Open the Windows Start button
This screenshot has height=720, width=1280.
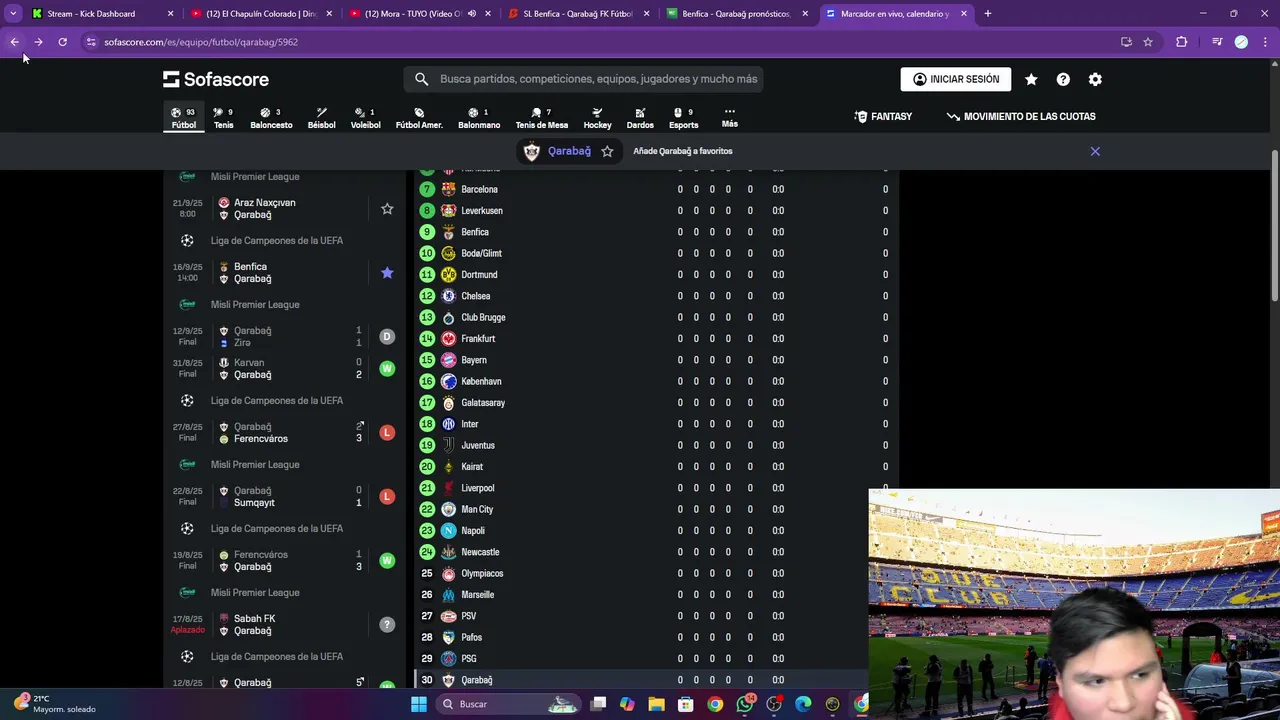tap(419, 704)
